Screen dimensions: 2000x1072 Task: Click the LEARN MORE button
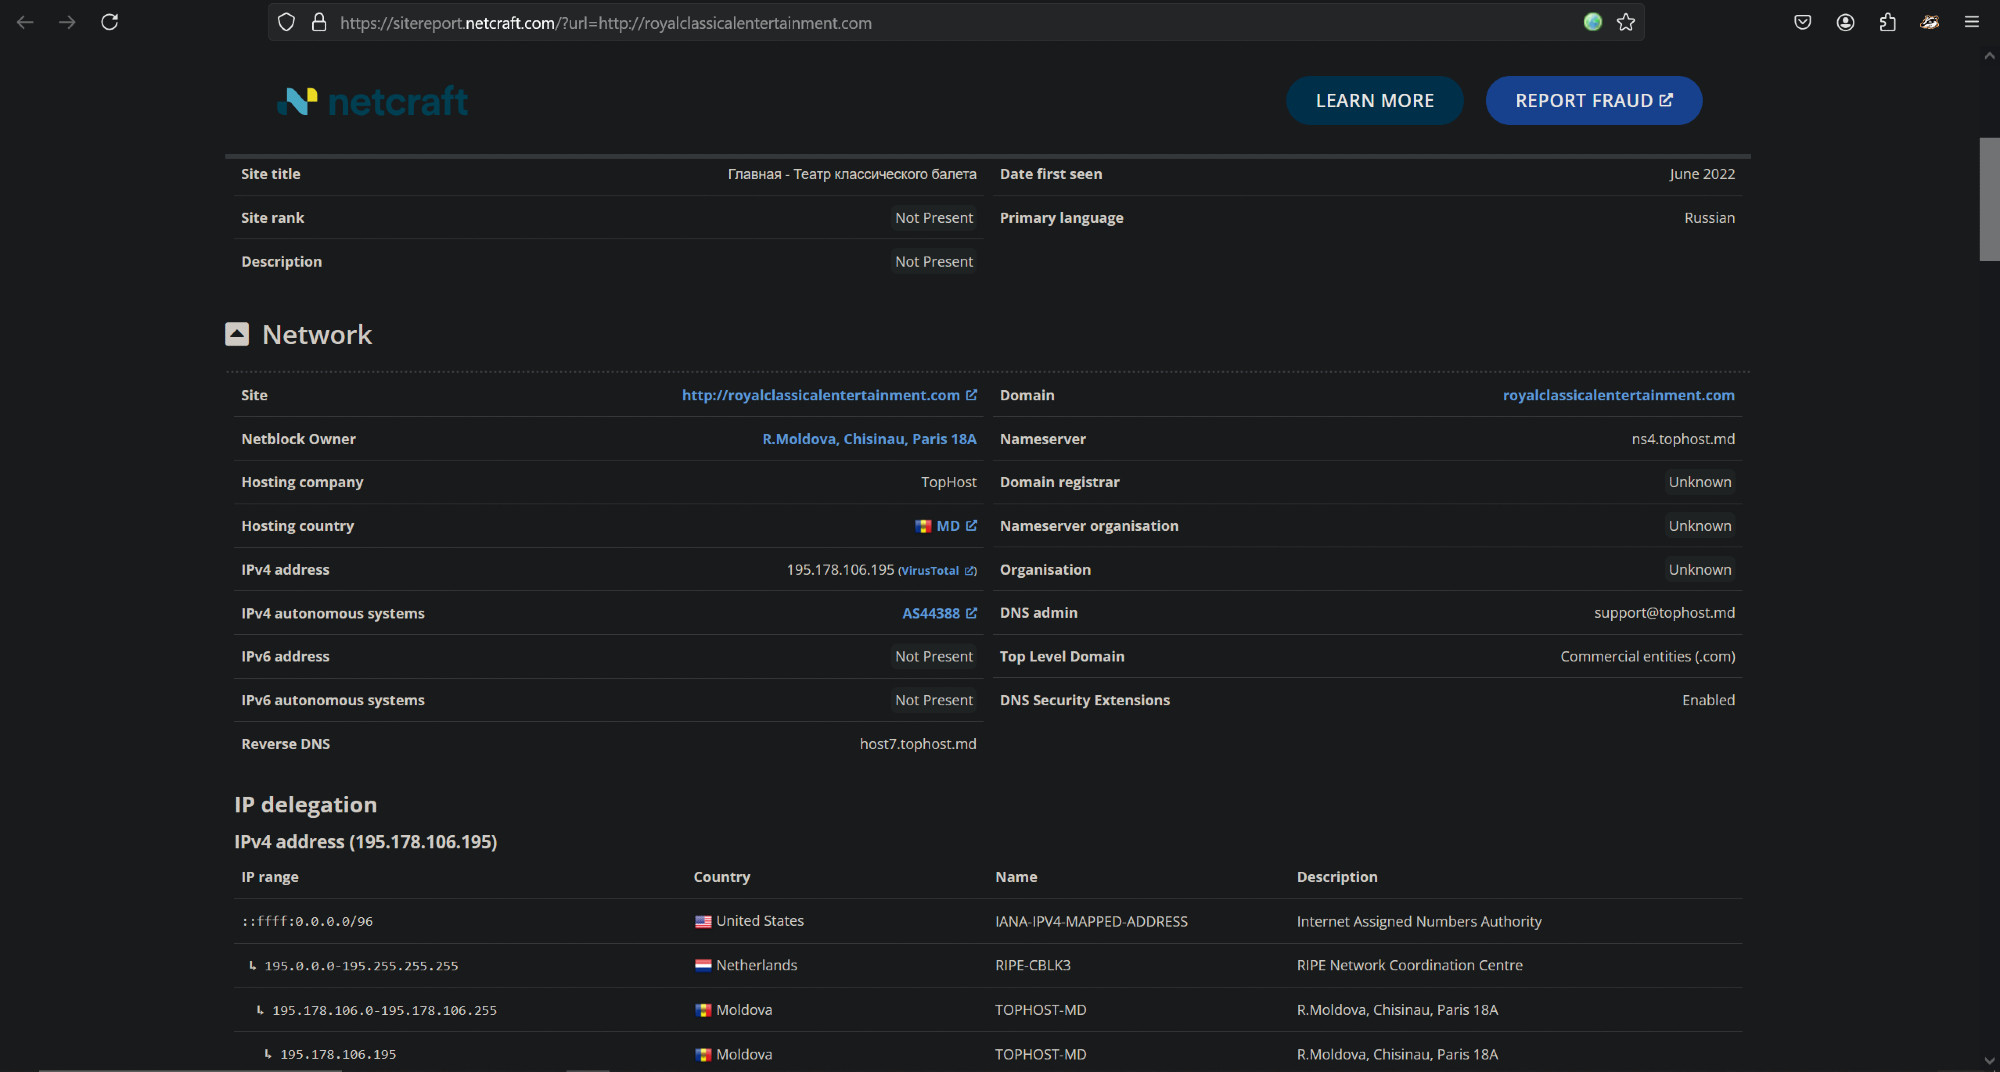[1375, 100]
